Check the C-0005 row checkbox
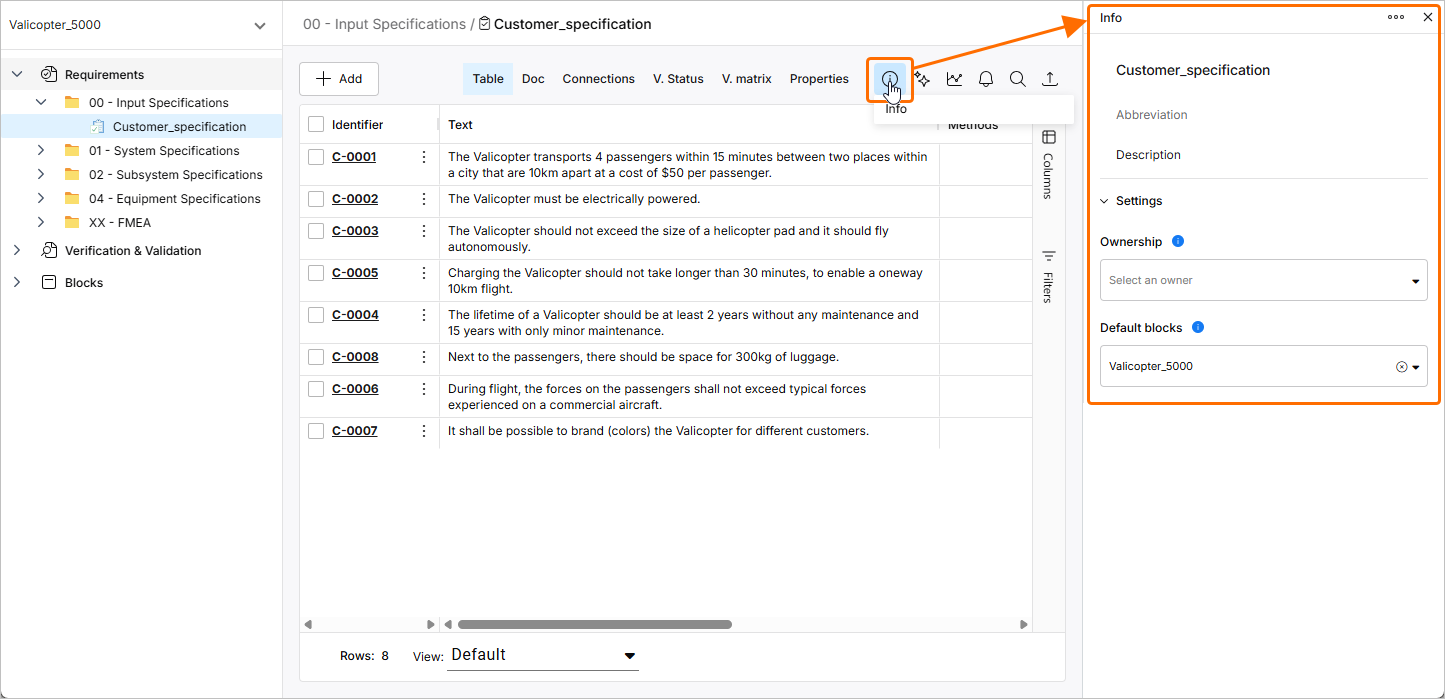 316,273
